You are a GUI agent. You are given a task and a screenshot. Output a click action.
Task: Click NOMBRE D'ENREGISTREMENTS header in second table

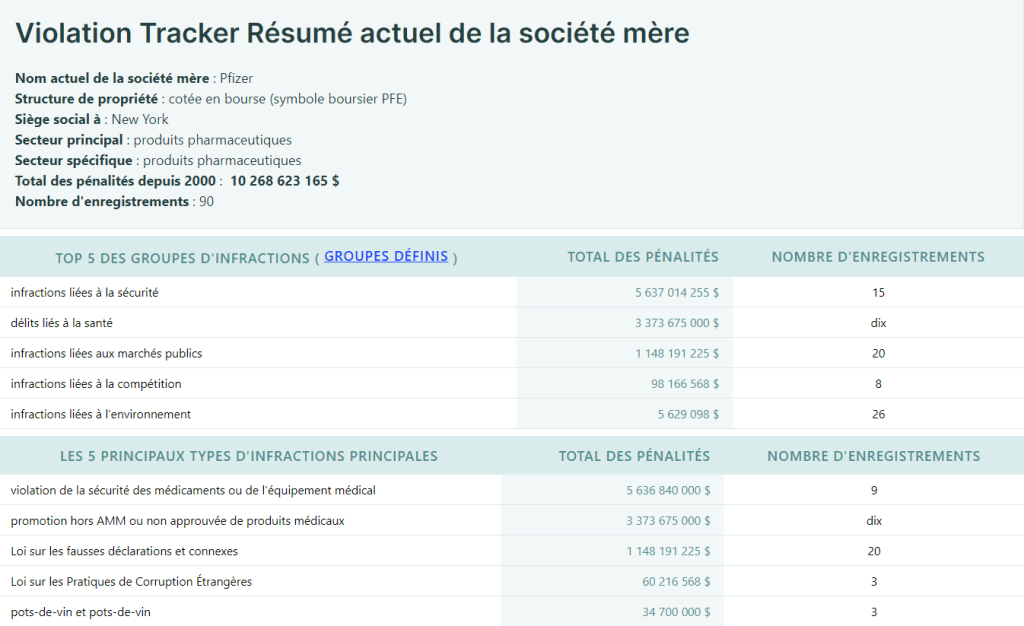click(x=873, y=456)
